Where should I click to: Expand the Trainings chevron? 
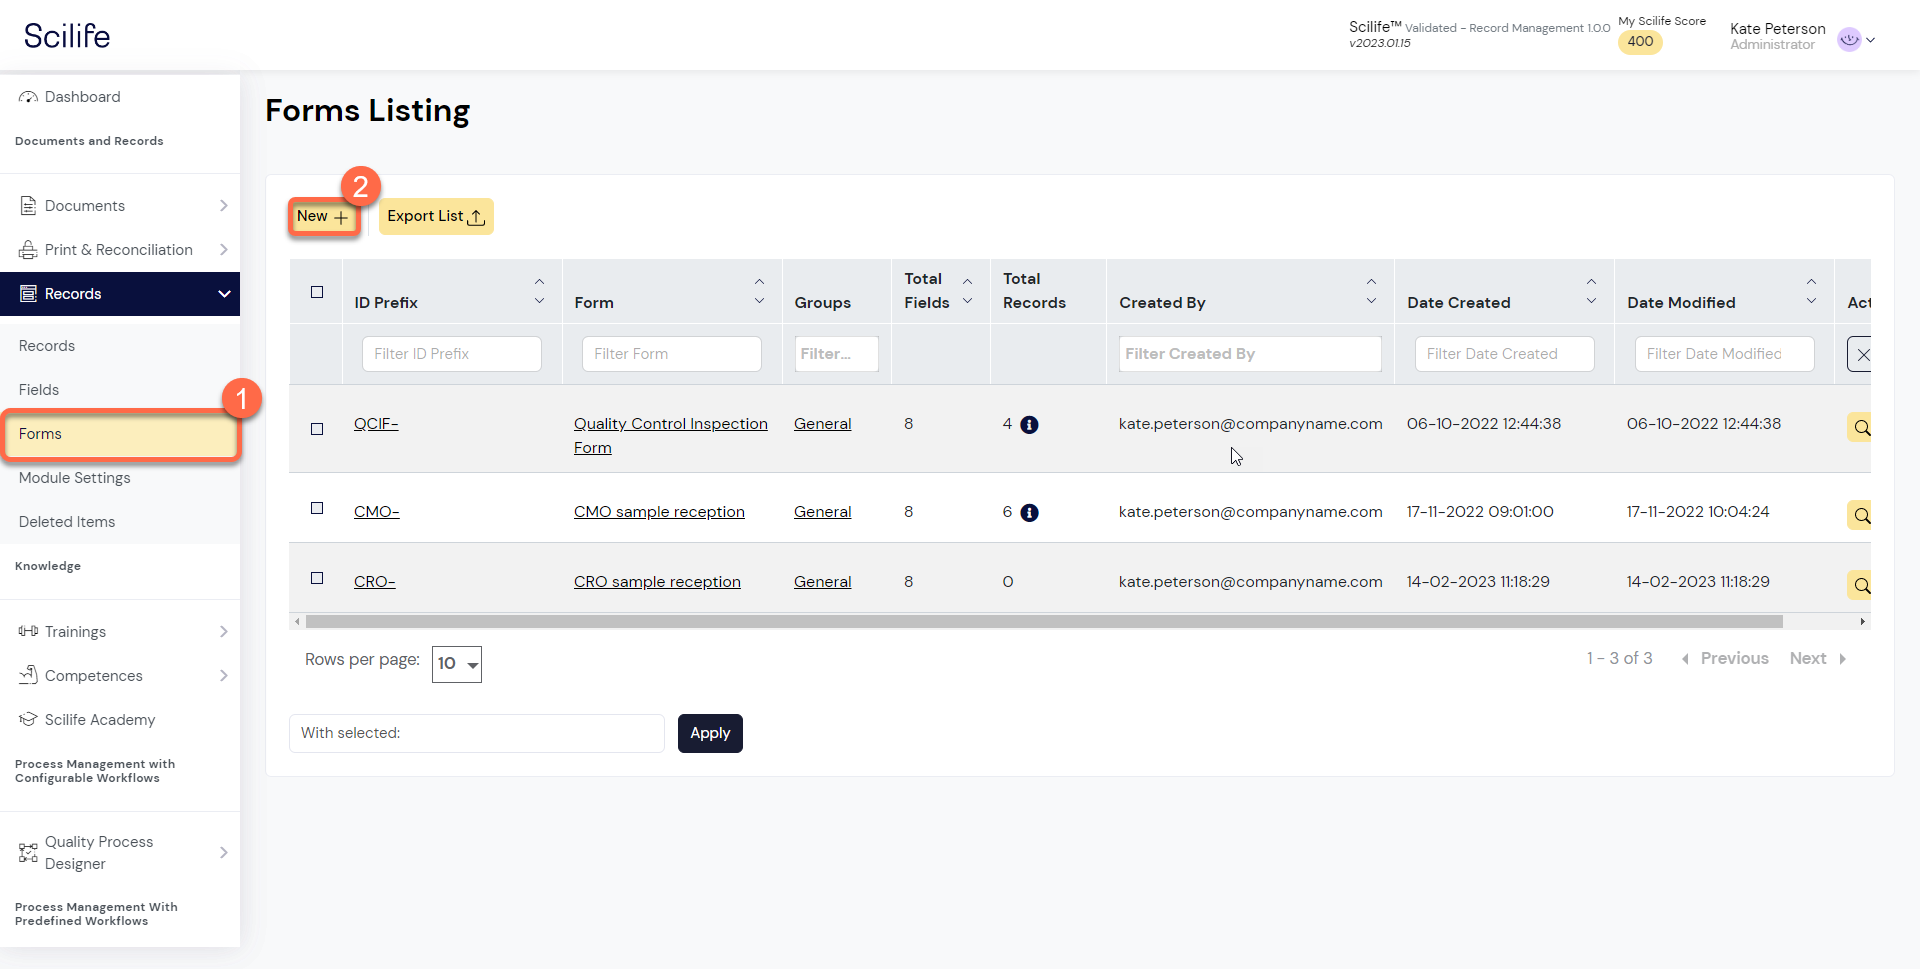[x=223, y=632]
